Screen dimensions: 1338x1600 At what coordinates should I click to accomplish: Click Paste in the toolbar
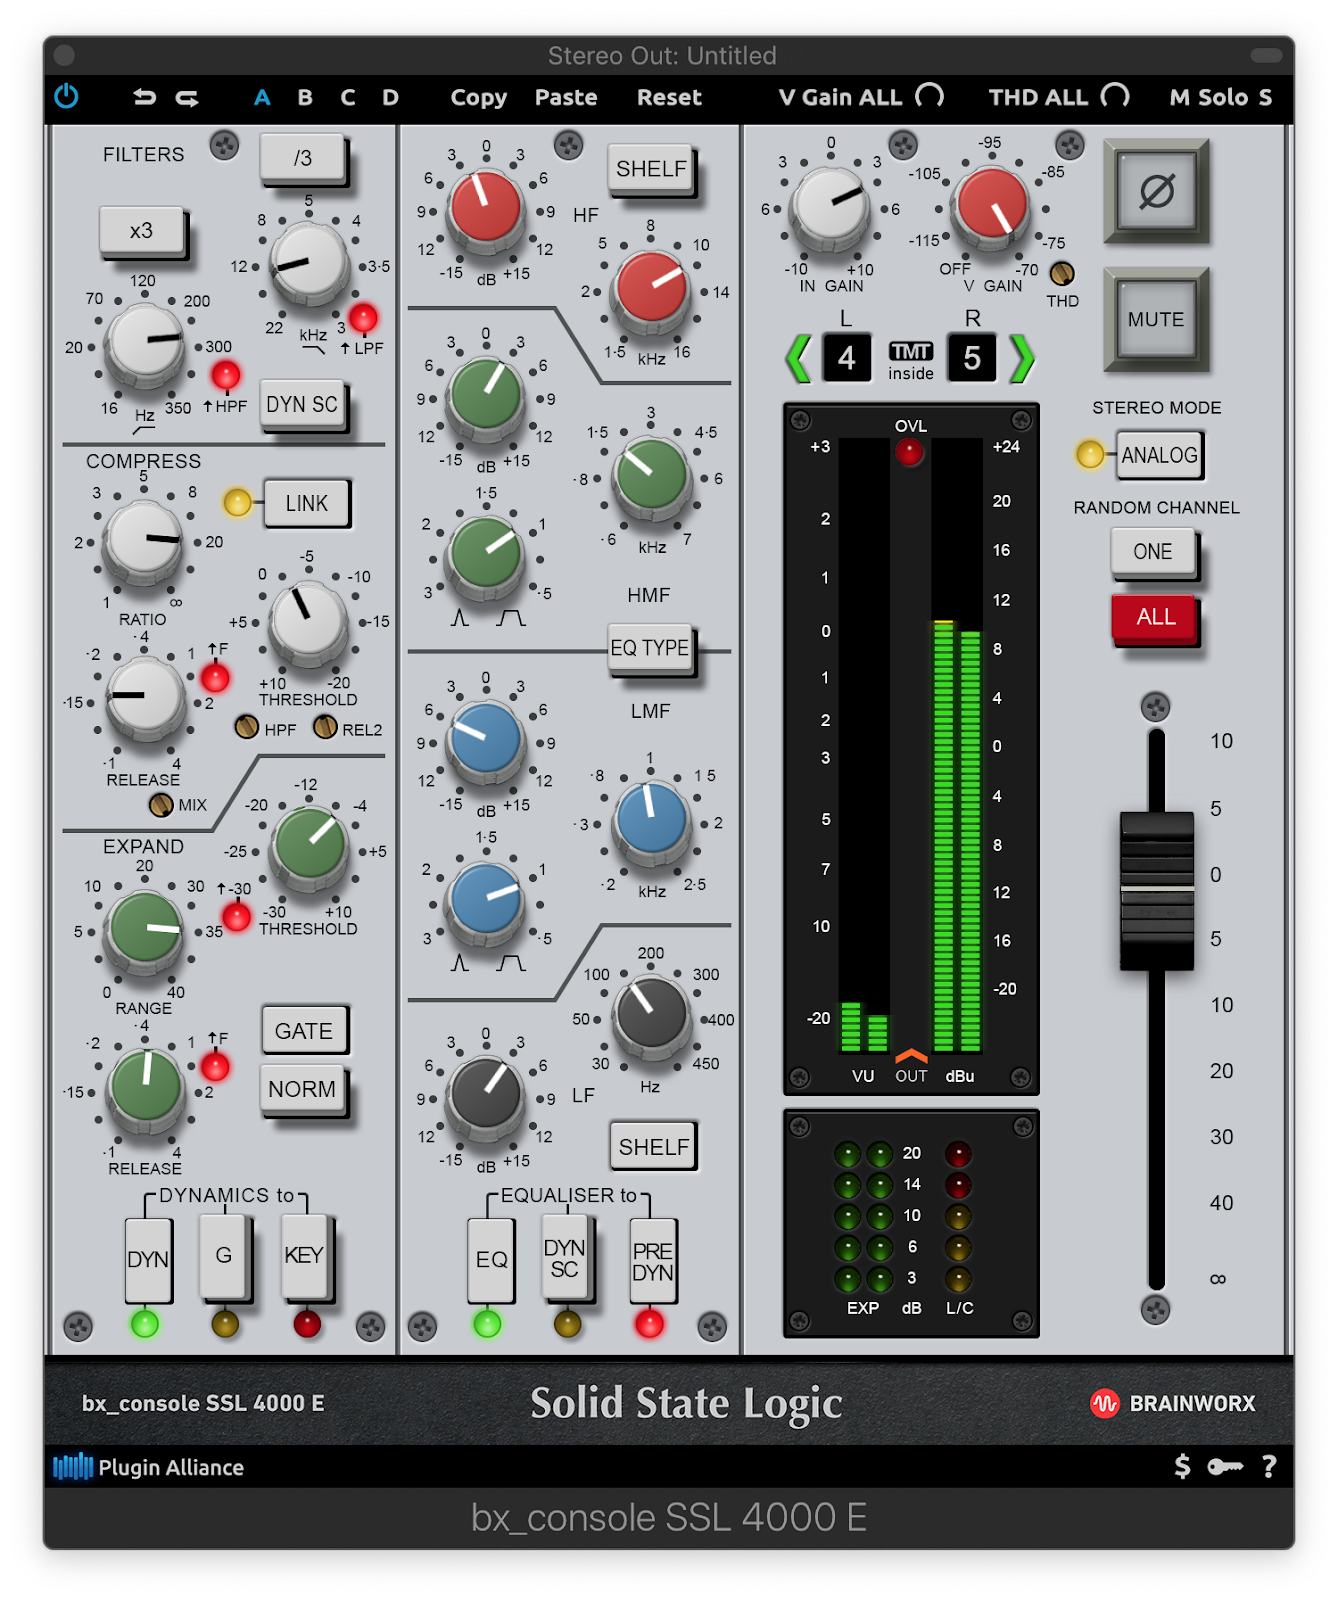(x=566, y=97)
